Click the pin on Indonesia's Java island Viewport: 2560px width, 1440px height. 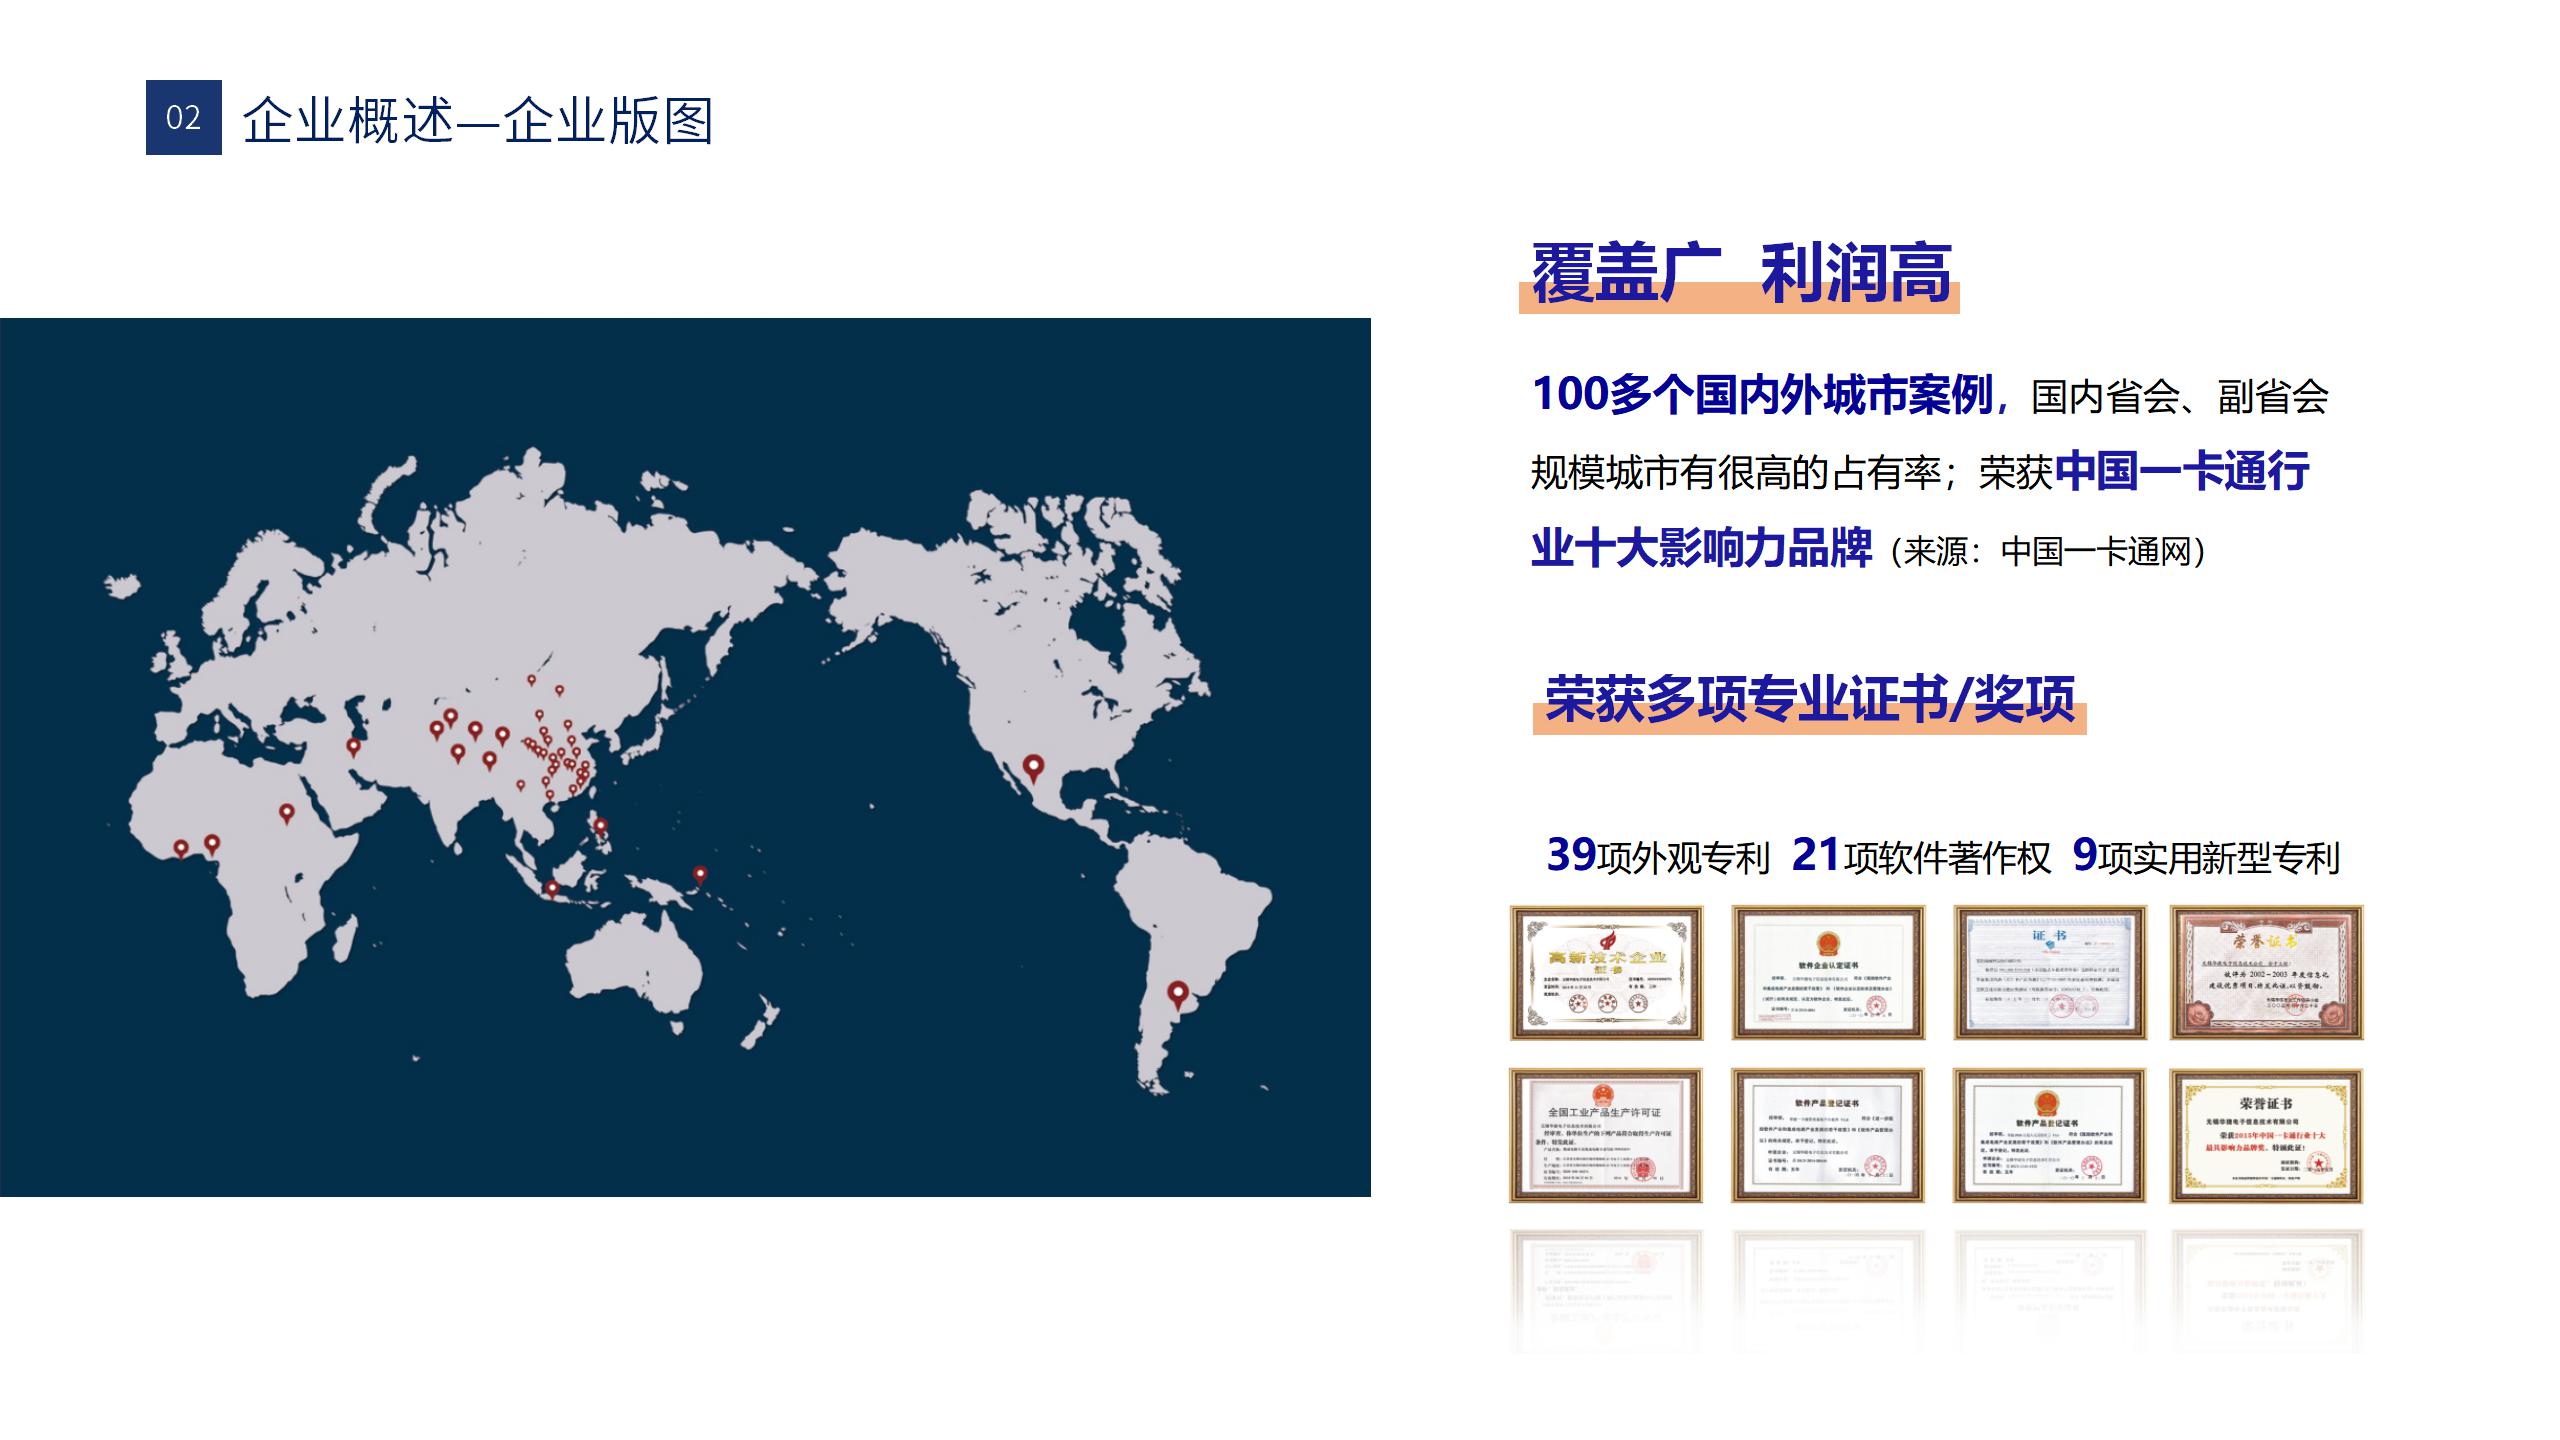pos(552,888)
